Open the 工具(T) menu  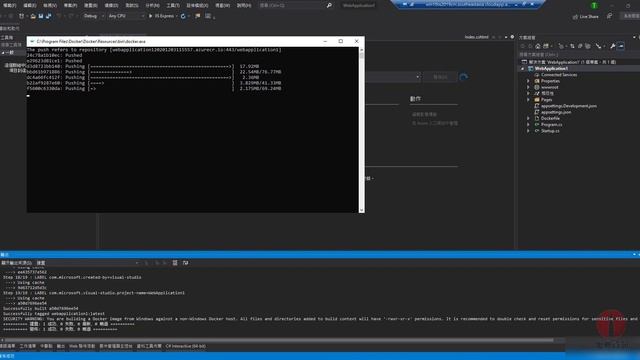[x=173, y=5]
